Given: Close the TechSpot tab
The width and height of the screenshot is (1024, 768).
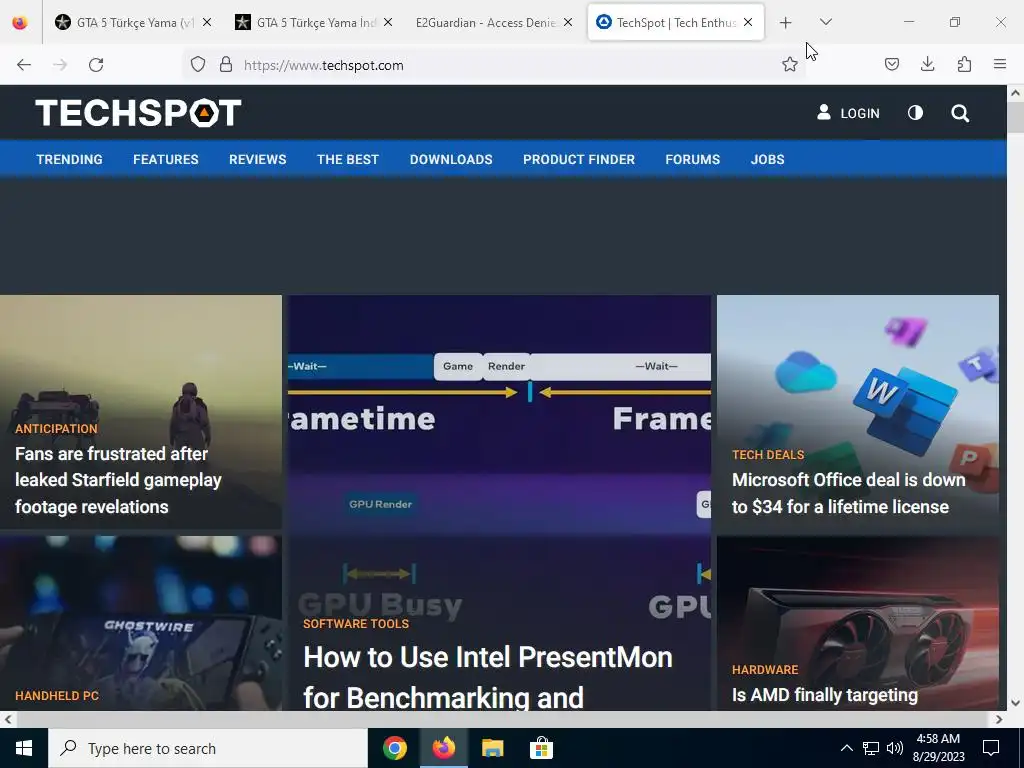Looking at the screenshot, I should coord(748,22).
